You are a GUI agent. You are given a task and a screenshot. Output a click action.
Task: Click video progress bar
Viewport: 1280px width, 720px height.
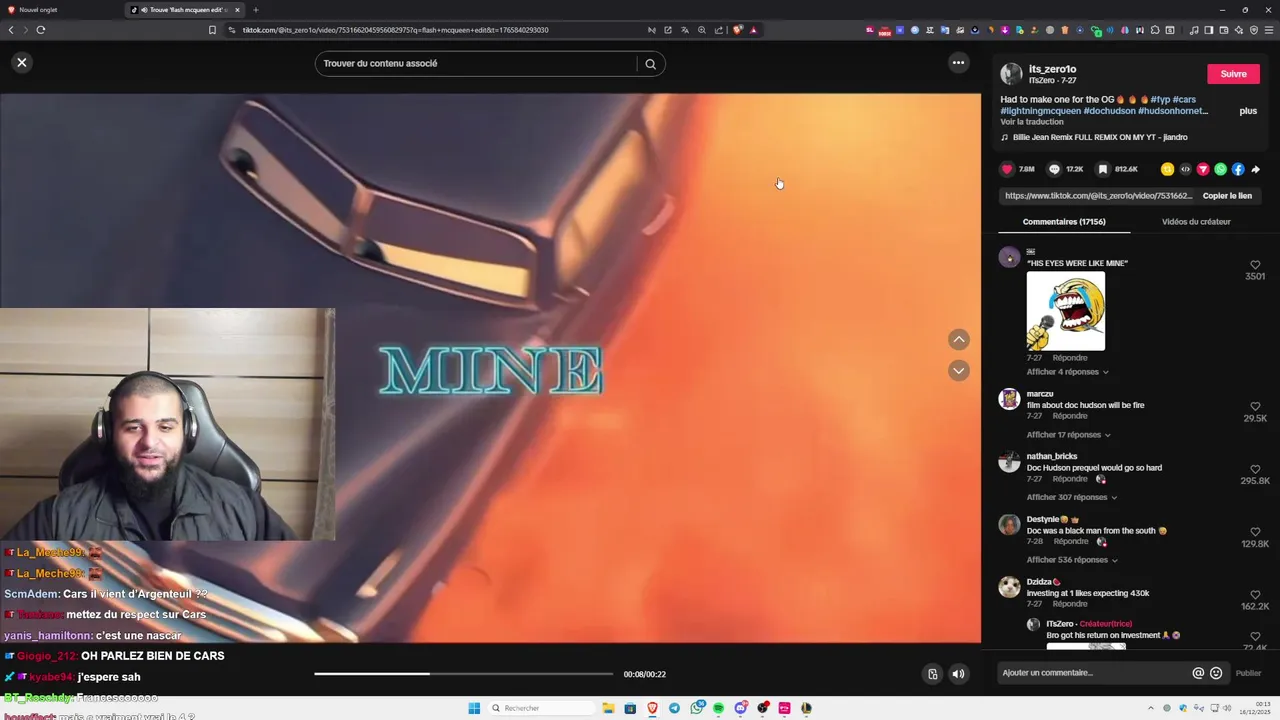pos(463,674)
